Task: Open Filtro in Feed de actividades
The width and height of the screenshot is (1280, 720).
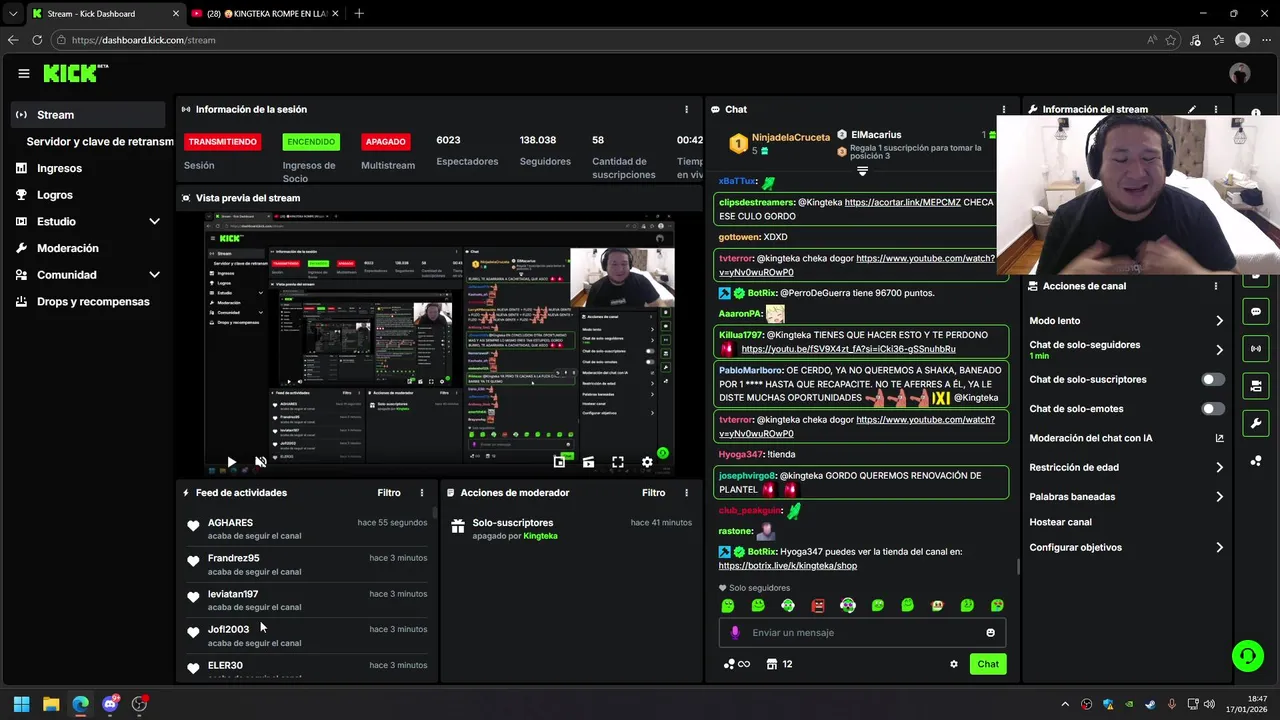Action: [x=389, y=493]
